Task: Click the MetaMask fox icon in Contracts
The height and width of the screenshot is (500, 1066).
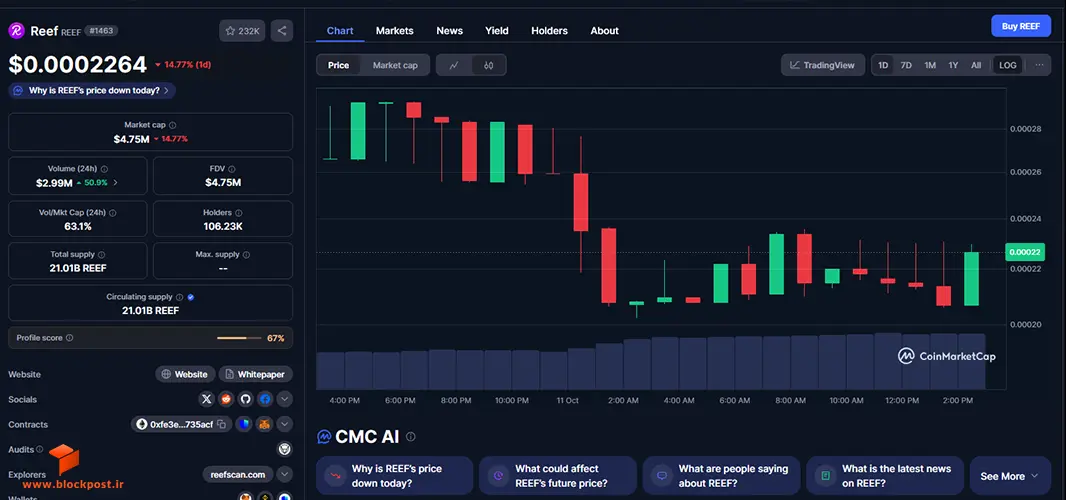Action: tap(263, 424)
